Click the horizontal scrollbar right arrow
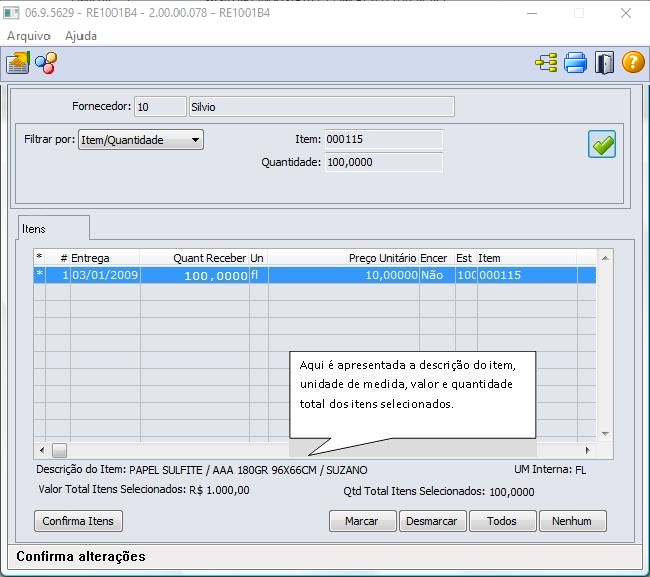 pos(587,450)
